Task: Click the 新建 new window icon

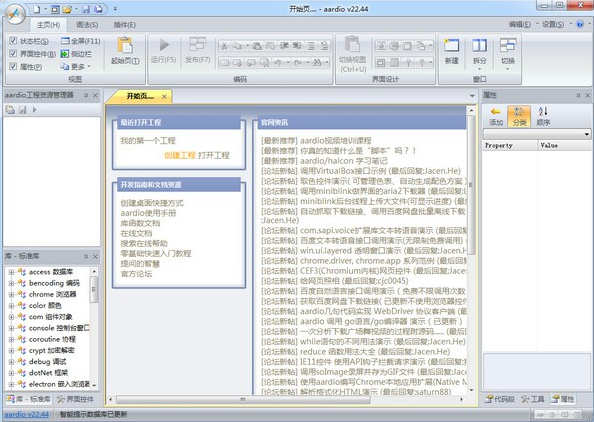Action: [x=452, y=45]
